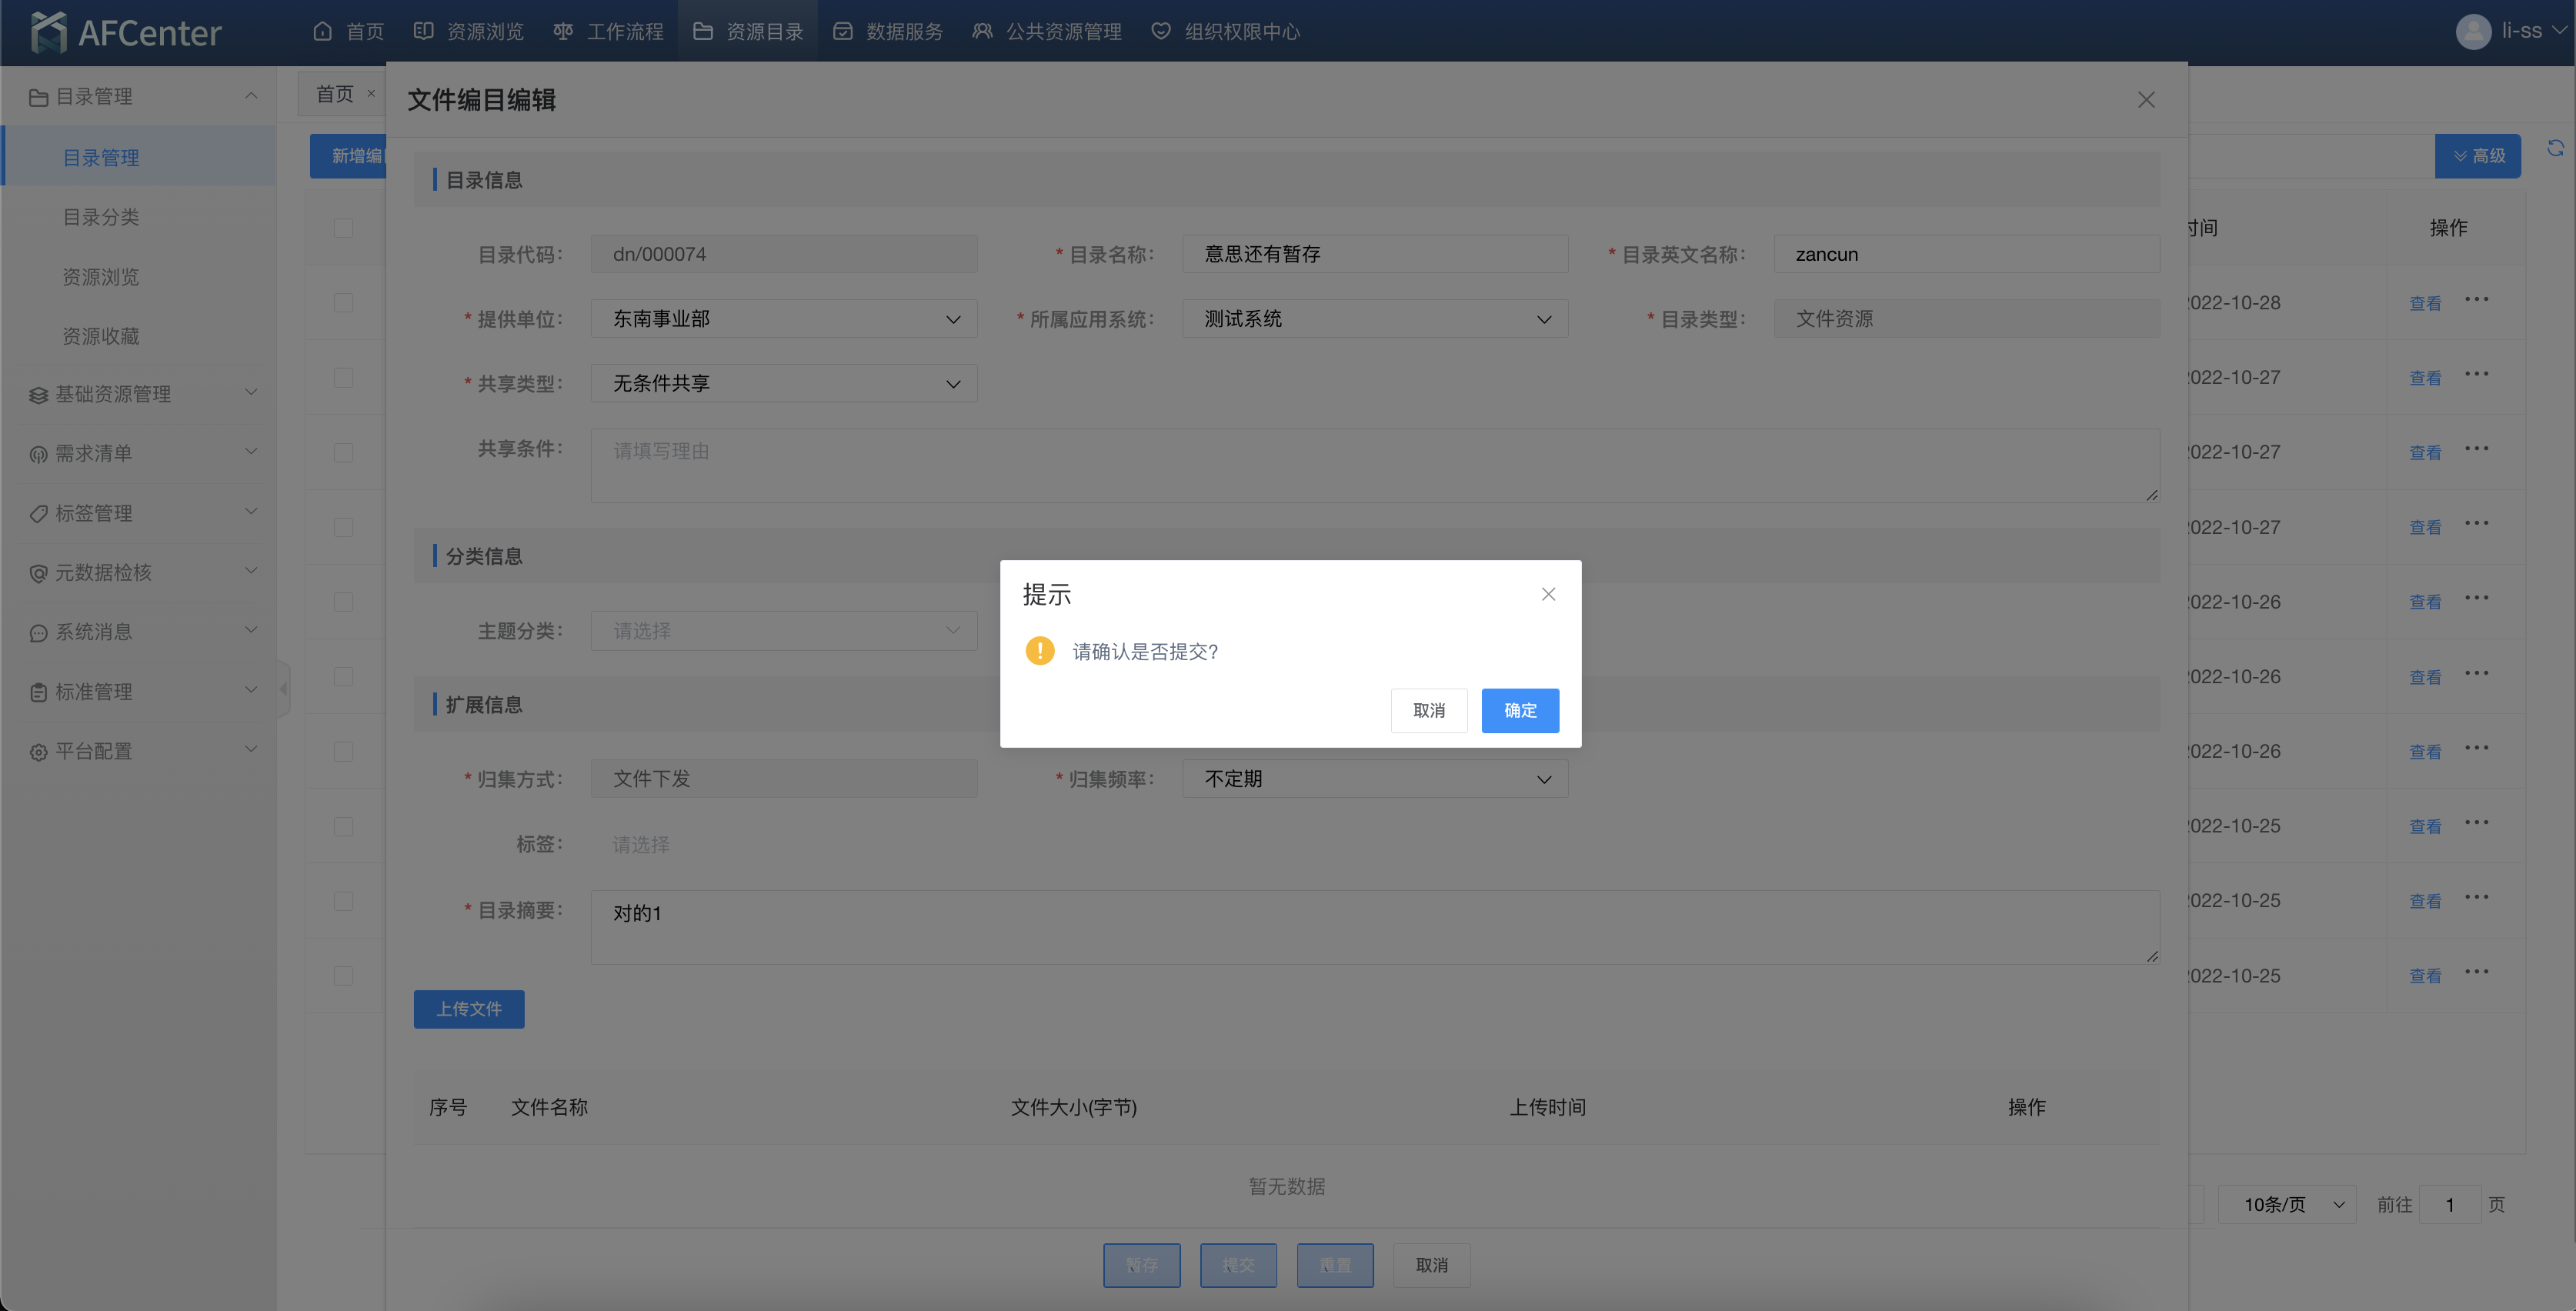Click the 目录摘要 text area
2576x1311 pixels.
(1375, 927)
